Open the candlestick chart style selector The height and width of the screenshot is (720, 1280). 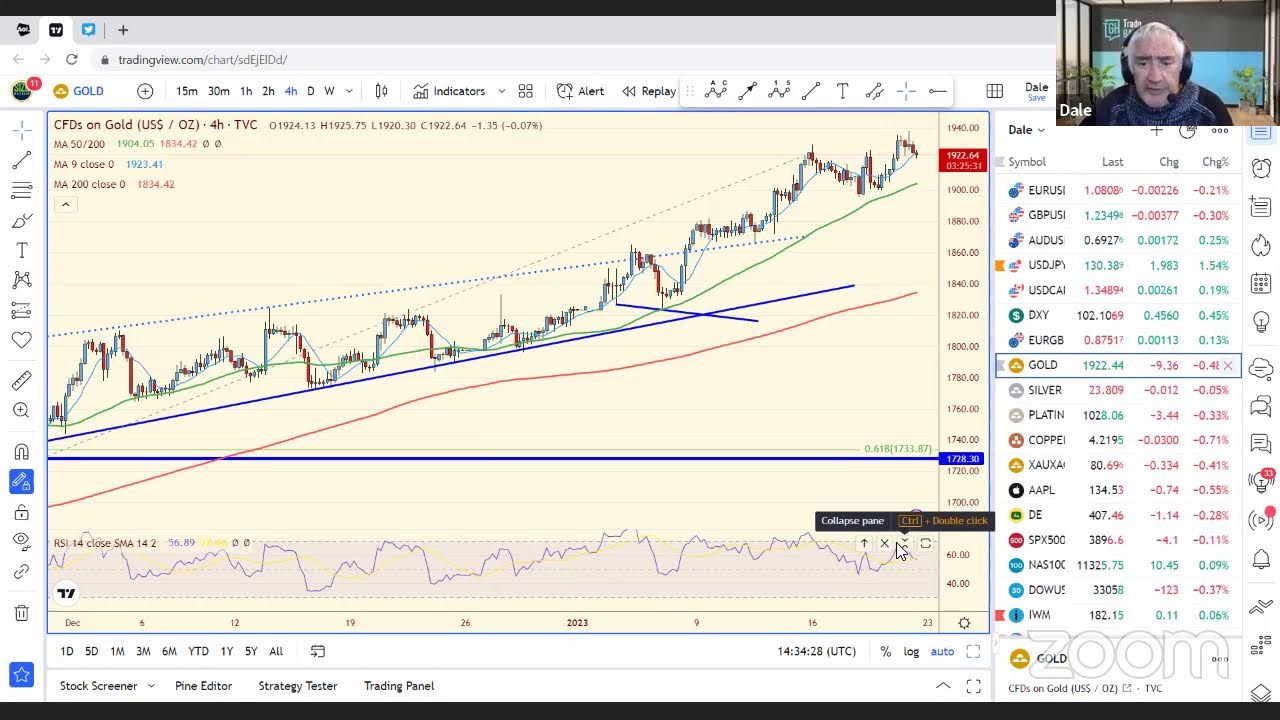click(381, 91)
